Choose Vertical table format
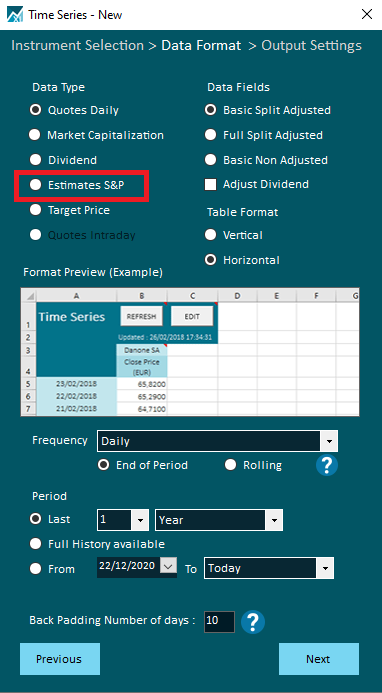 point(210,235)
